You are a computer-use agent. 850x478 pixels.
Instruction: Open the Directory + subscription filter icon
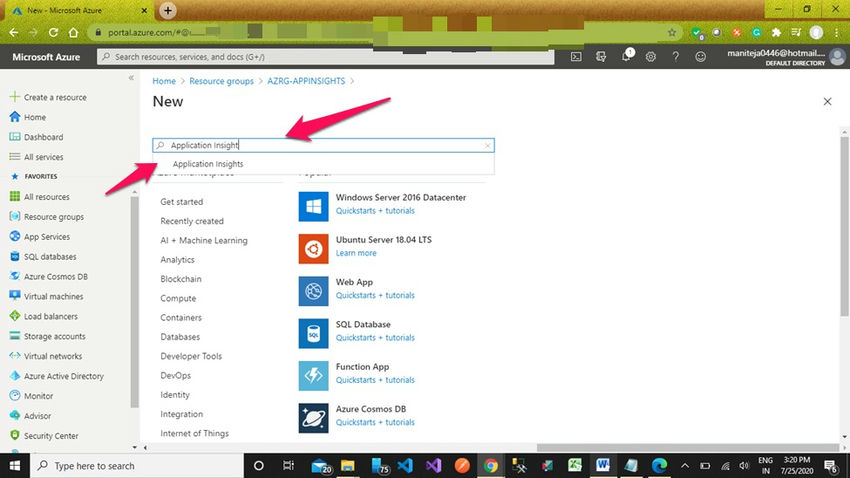click(x=601, y=56)
